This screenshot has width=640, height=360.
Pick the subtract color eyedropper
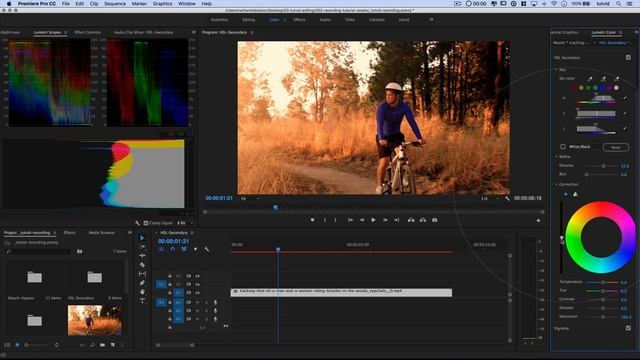[616, 78]
